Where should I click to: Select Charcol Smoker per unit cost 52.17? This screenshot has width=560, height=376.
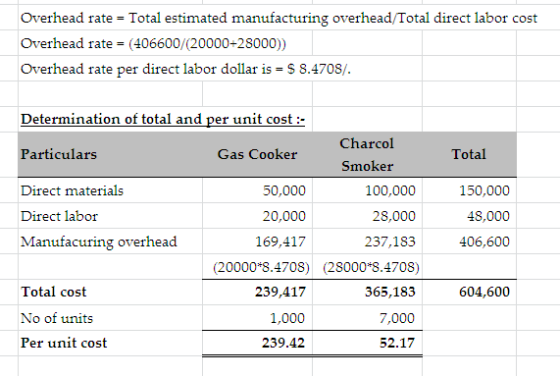(397, 343)
